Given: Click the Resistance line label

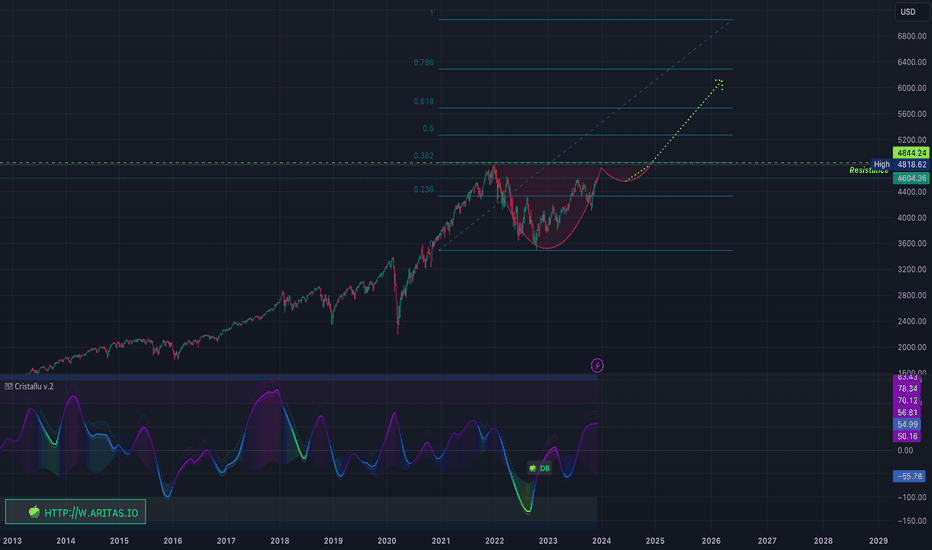Looking at the screenshot, I should coord(868,171).
